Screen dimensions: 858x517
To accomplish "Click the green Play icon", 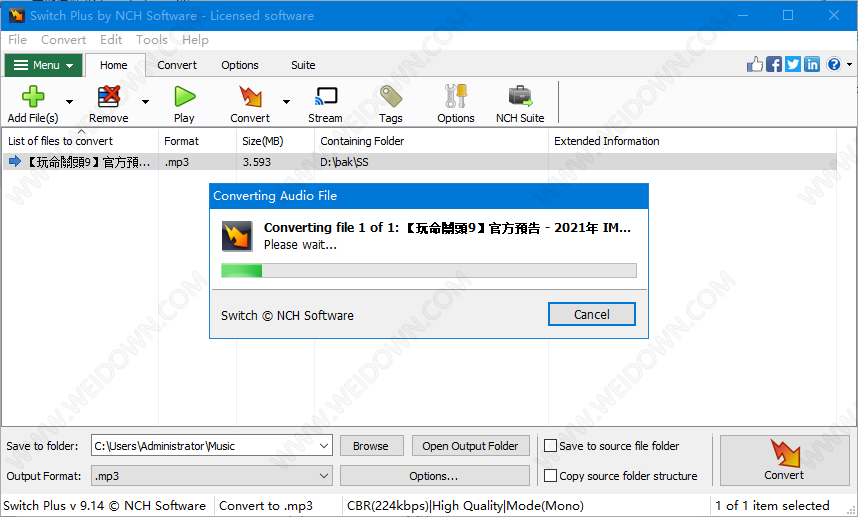I will (184, 97).
